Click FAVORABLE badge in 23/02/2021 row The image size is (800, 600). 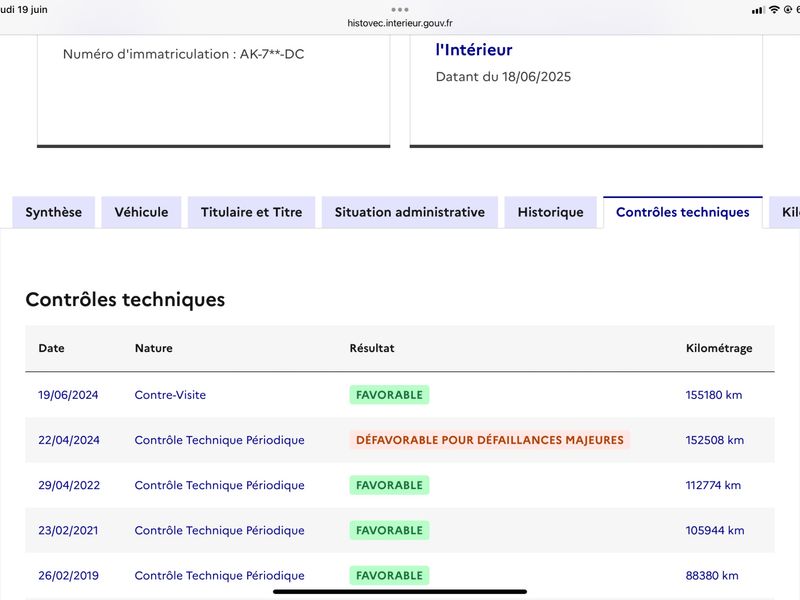click(389, 530)
